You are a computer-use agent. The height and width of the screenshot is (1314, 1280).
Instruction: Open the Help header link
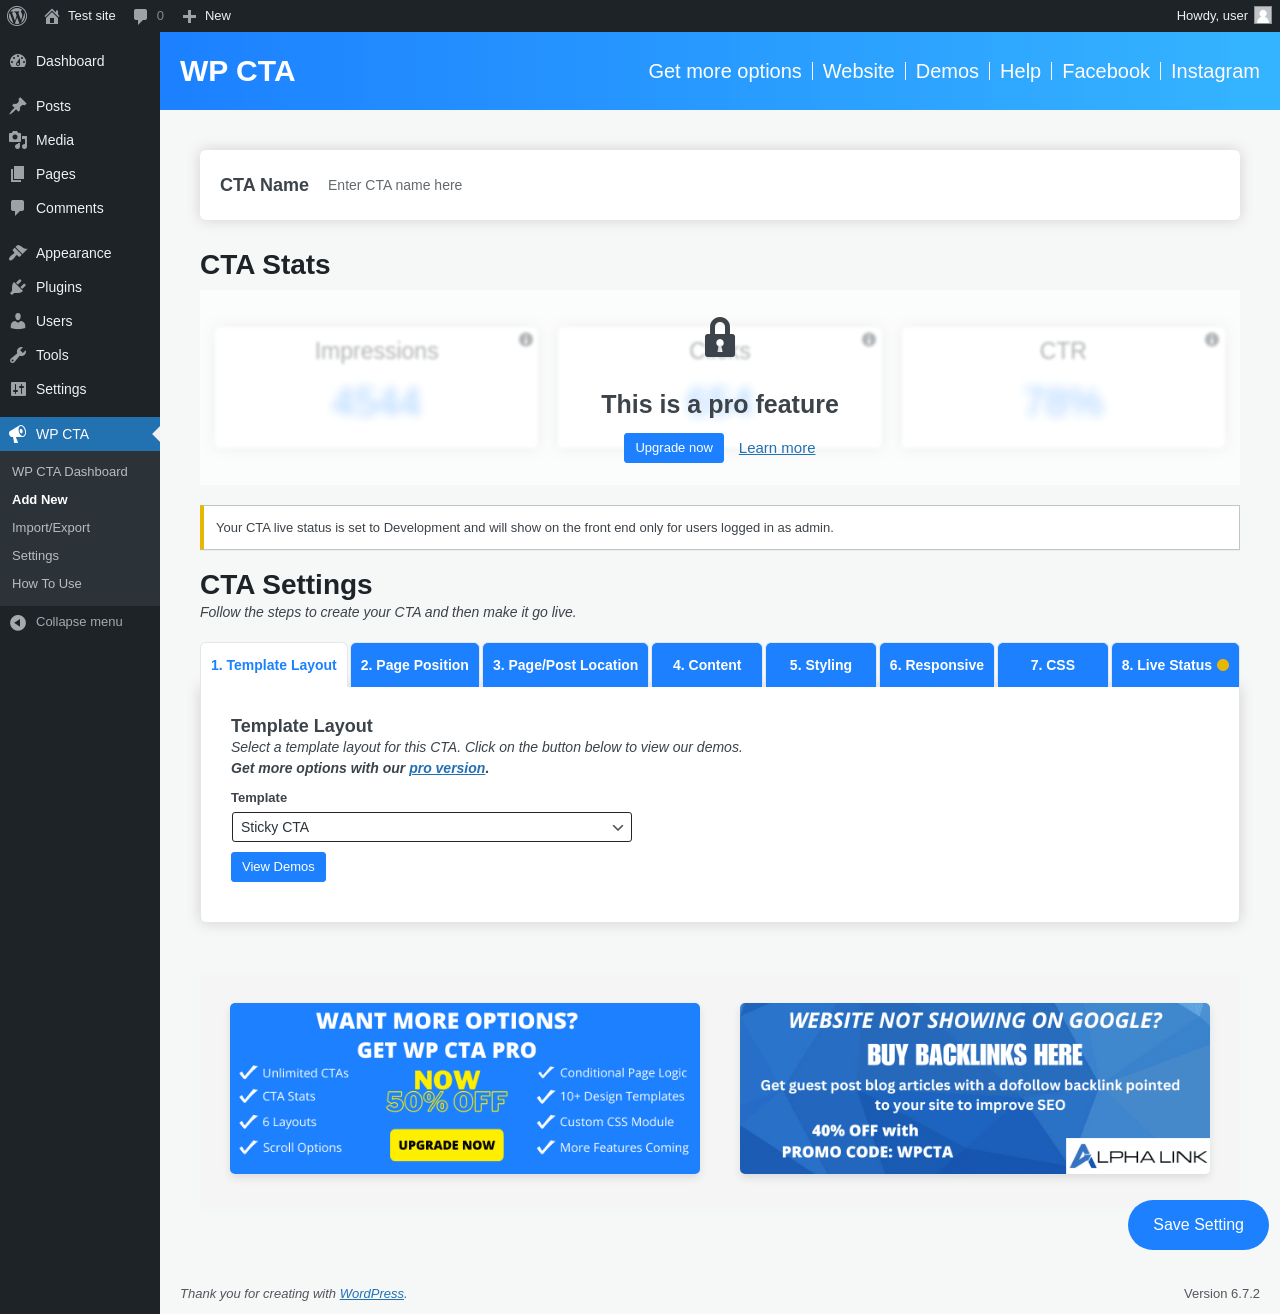pos(1020,71)
